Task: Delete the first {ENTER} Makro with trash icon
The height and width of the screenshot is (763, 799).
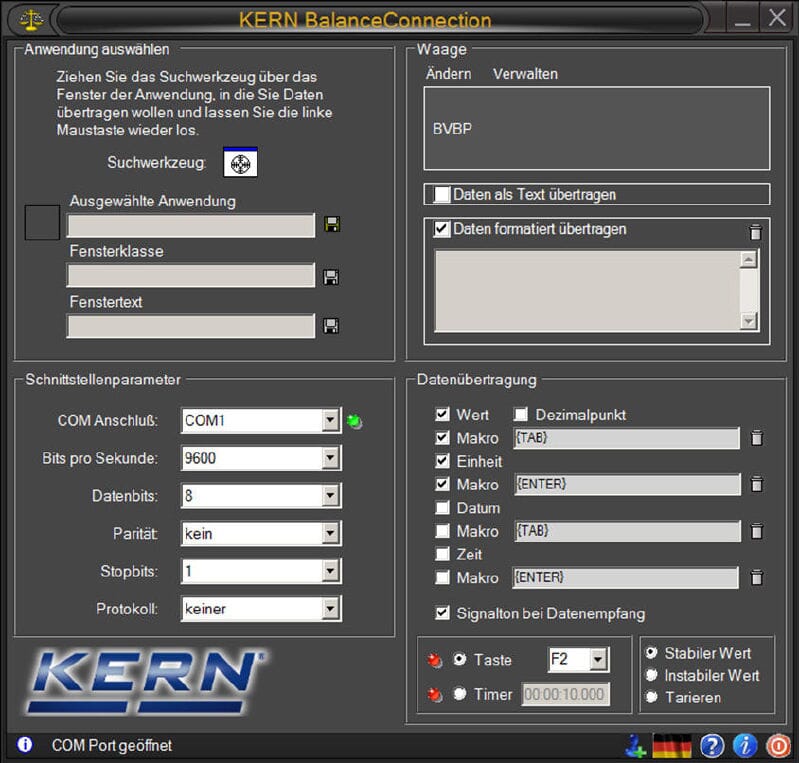Action: (x=757, y=484)
